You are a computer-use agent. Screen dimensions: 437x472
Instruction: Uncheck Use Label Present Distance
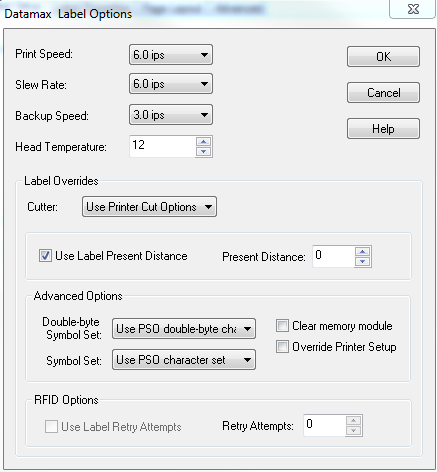pos(45,256)
